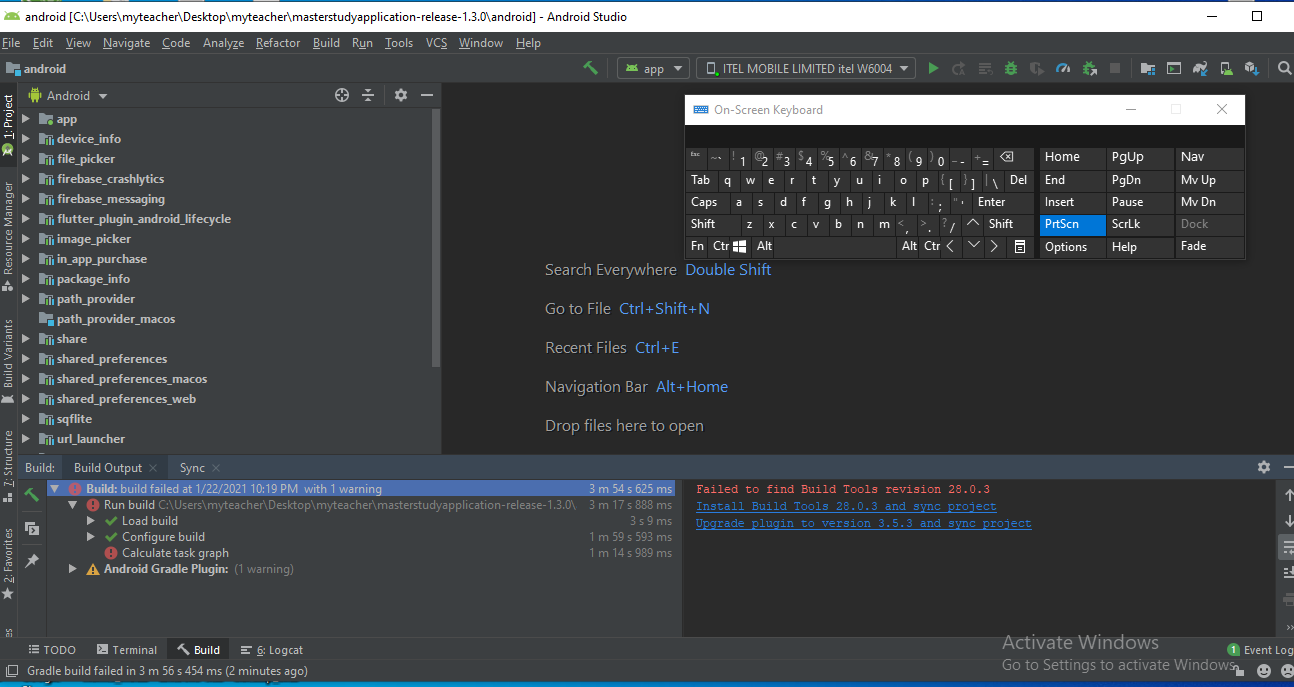Image resolution: width=1294 pixels, height=687 pixels.
Task: Click the hammer icon in Build panel sidebar
Action: pyautogui.click(x=32, y=494)
